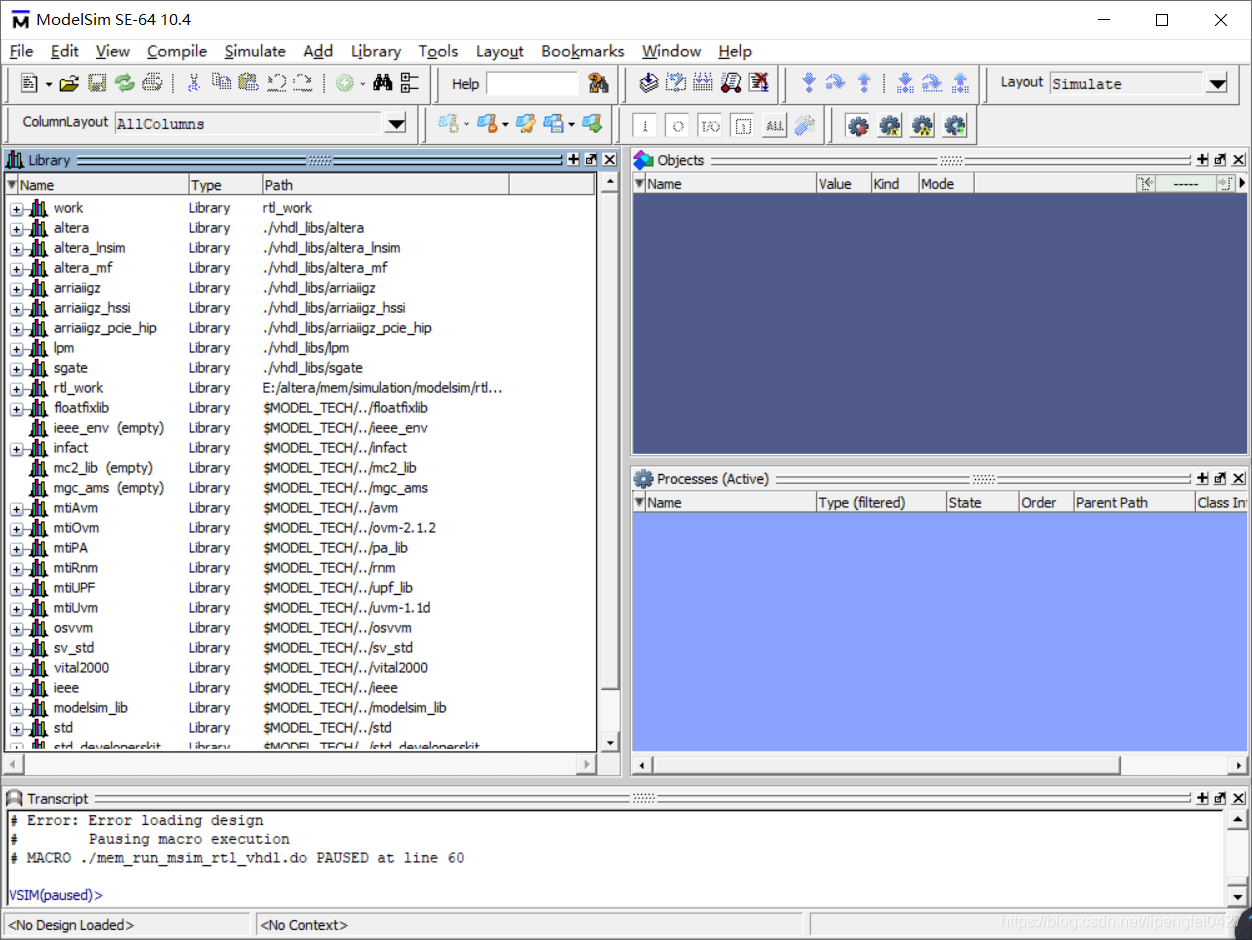
Task: Click the Processes State column header
Action: tap(982, 502)
